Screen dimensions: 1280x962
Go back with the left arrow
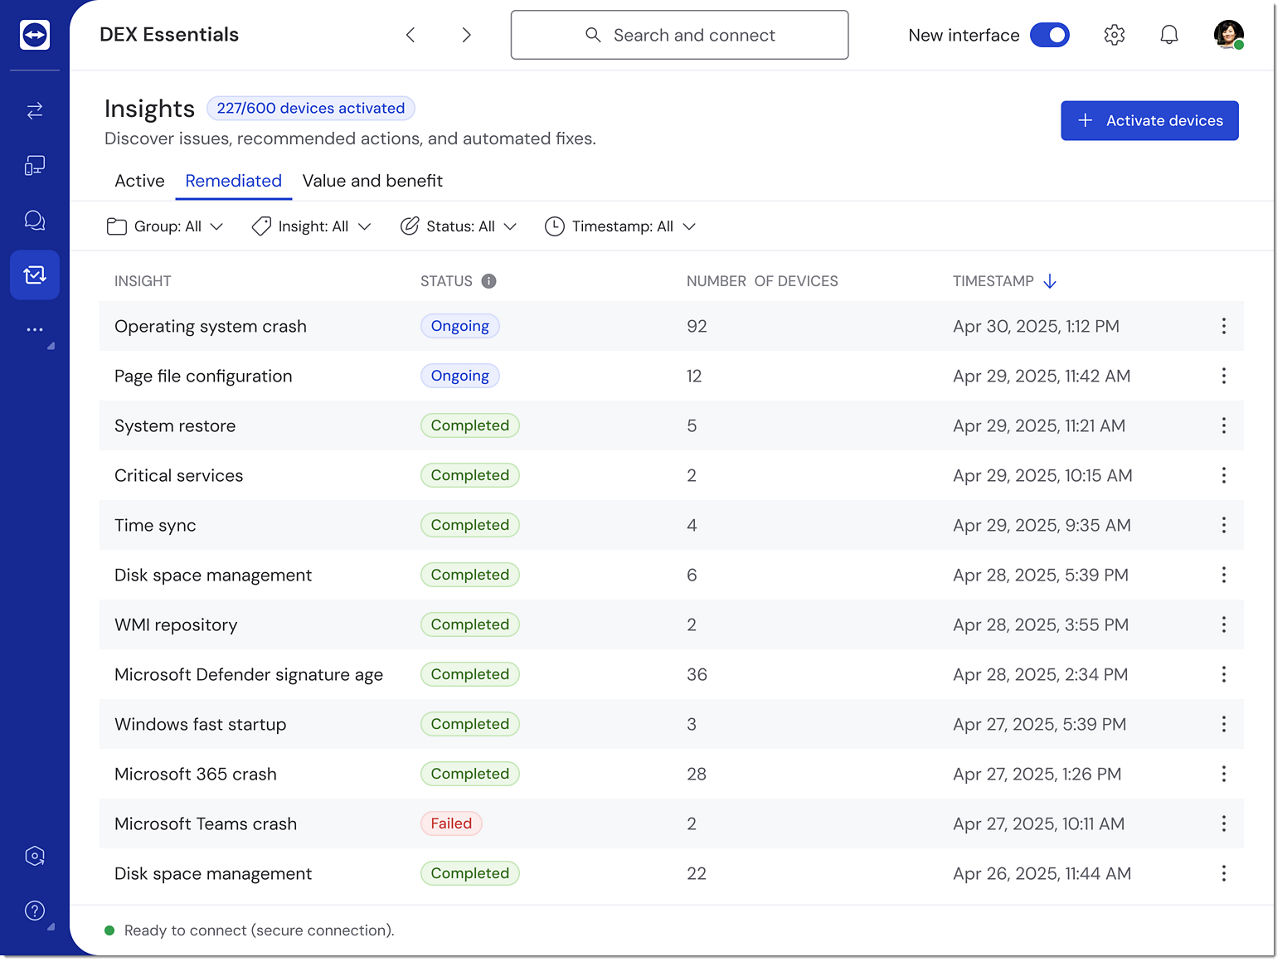pyautogui.click(x=410, y=35)
